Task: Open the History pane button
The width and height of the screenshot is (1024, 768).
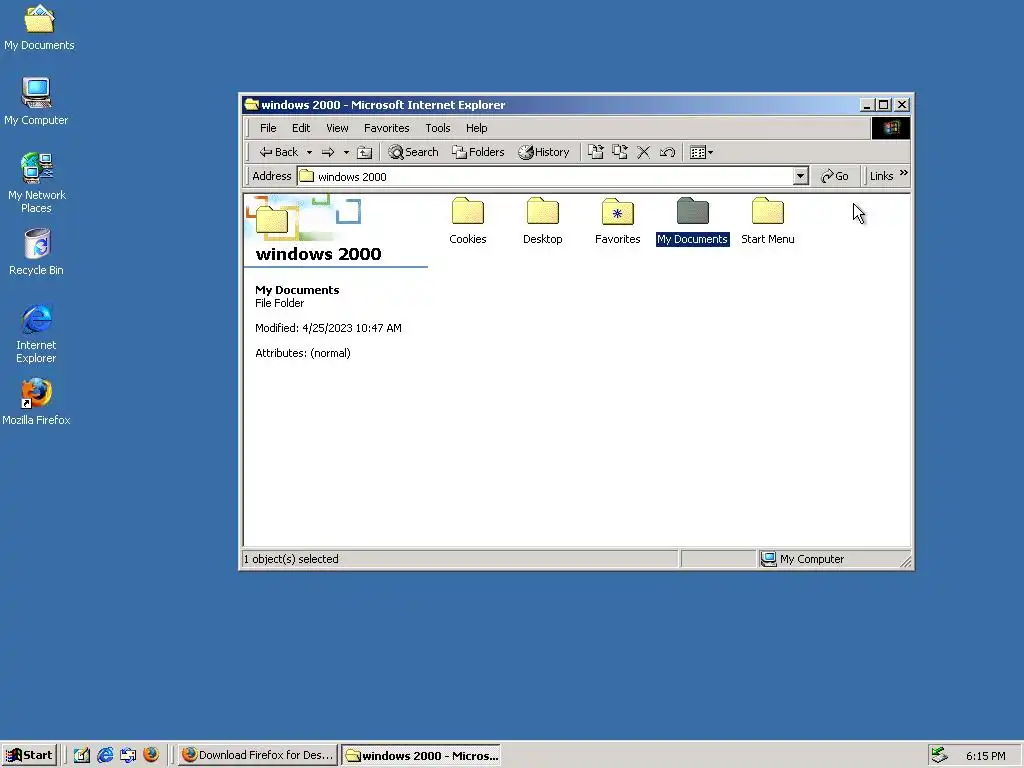Action: point(543,152)
